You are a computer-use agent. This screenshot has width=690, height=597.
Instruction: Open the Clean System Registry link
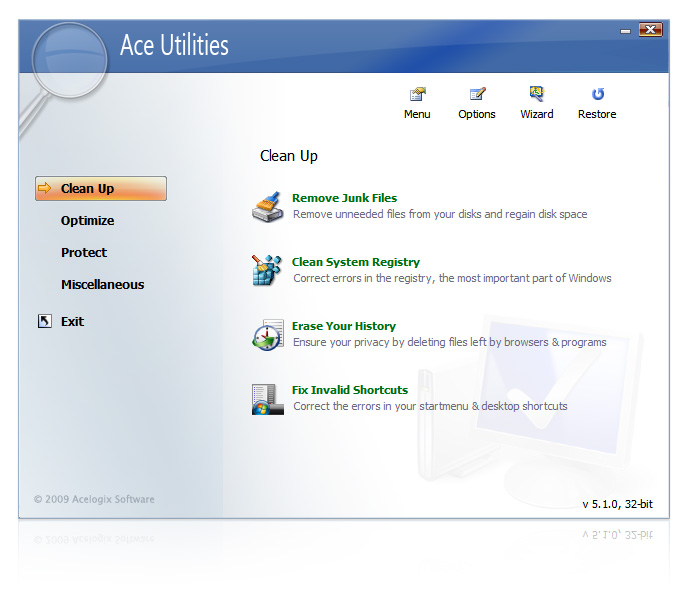point(355,262)
